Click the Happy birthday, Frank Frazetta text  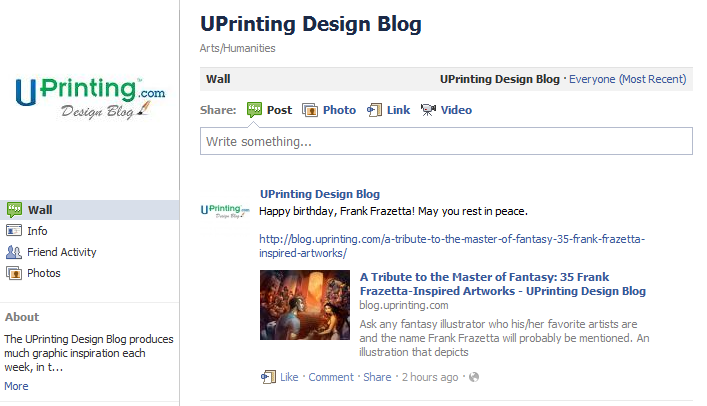[393, 211]
